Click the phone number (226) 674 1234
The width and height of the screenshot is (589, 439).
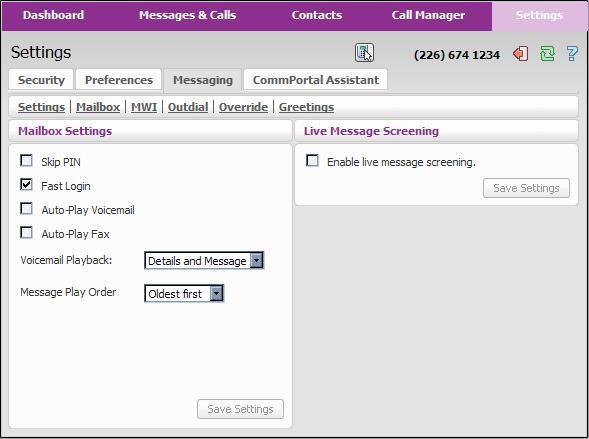coord(457,55)
